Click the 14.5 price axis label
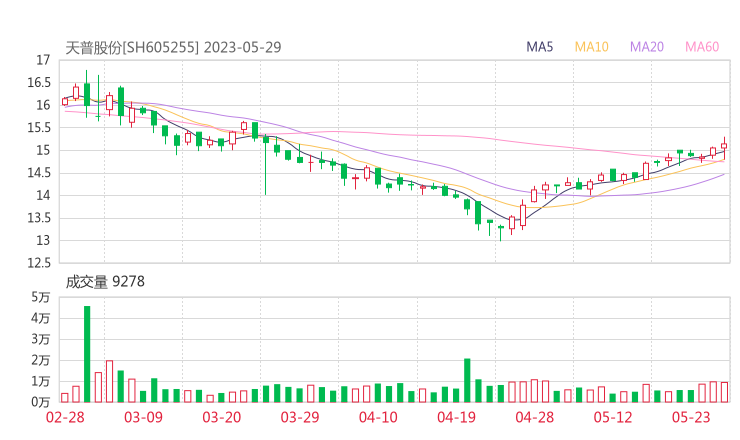Image resolution: width=740 pixels, height=440 pixels. (x=39, y=173)
